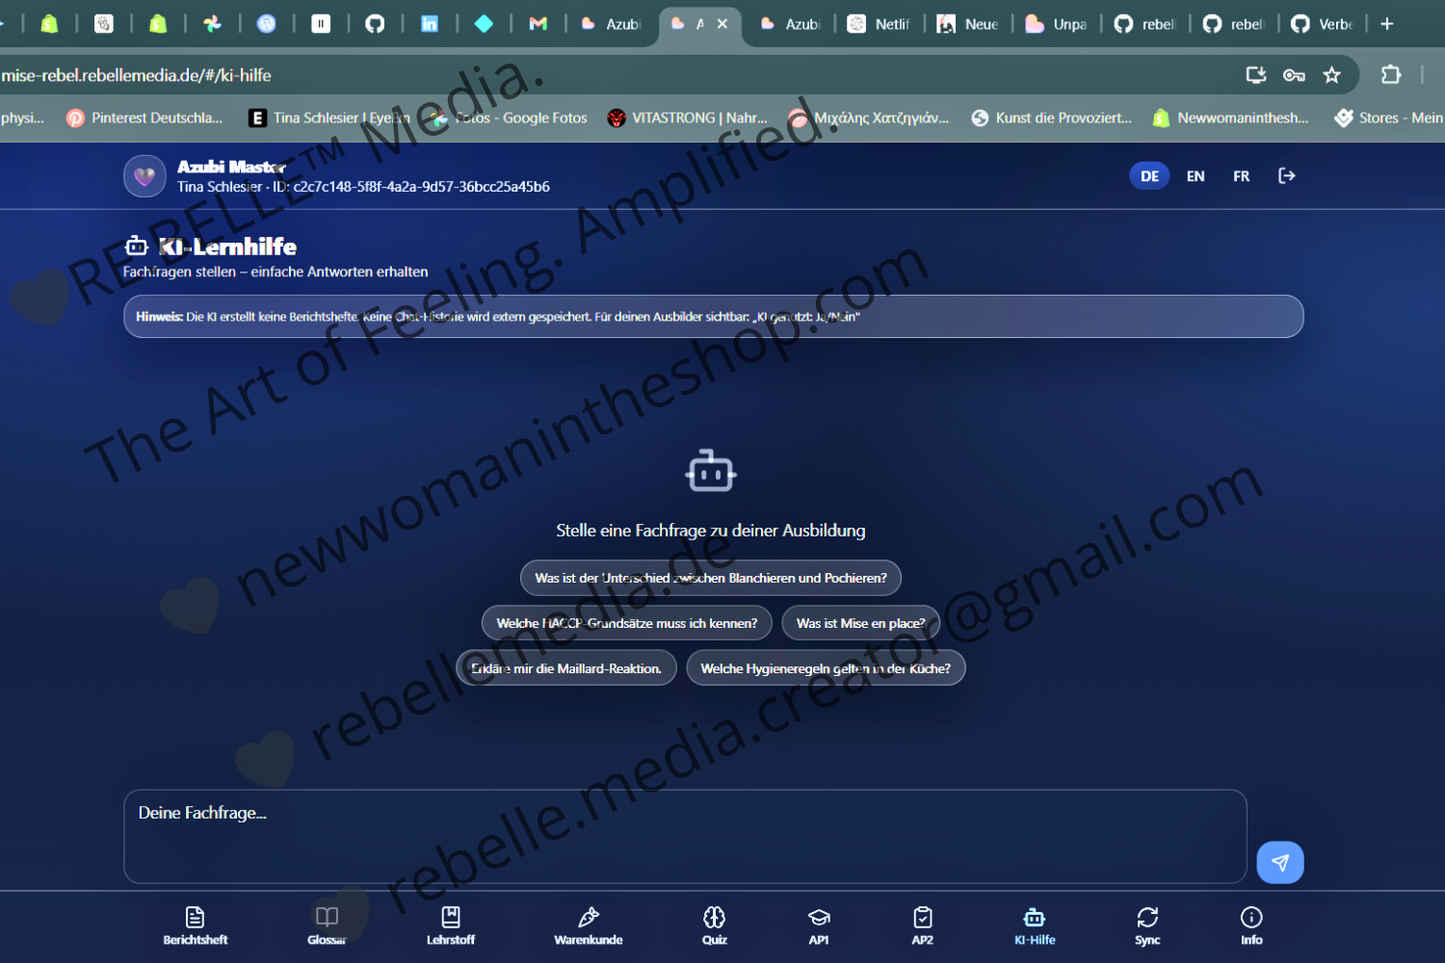Screen dimensions: 1445x963
Task: Switch language to EN
Action: coord(1195,175)
